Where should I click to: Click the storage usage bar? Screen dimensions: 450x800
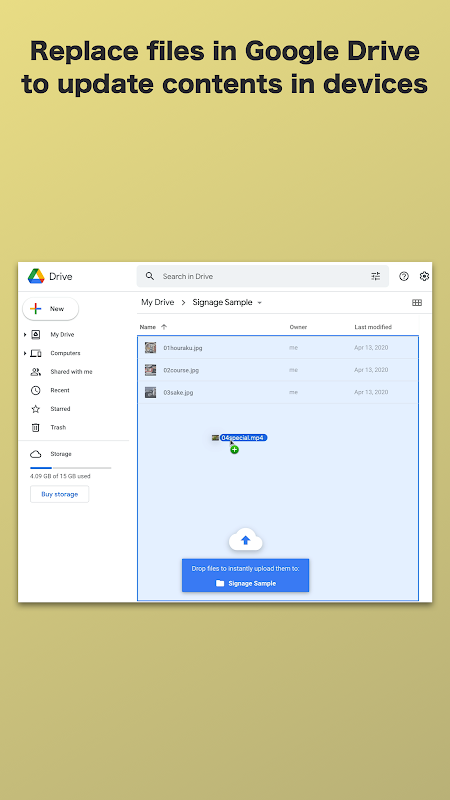click(70, 468)
